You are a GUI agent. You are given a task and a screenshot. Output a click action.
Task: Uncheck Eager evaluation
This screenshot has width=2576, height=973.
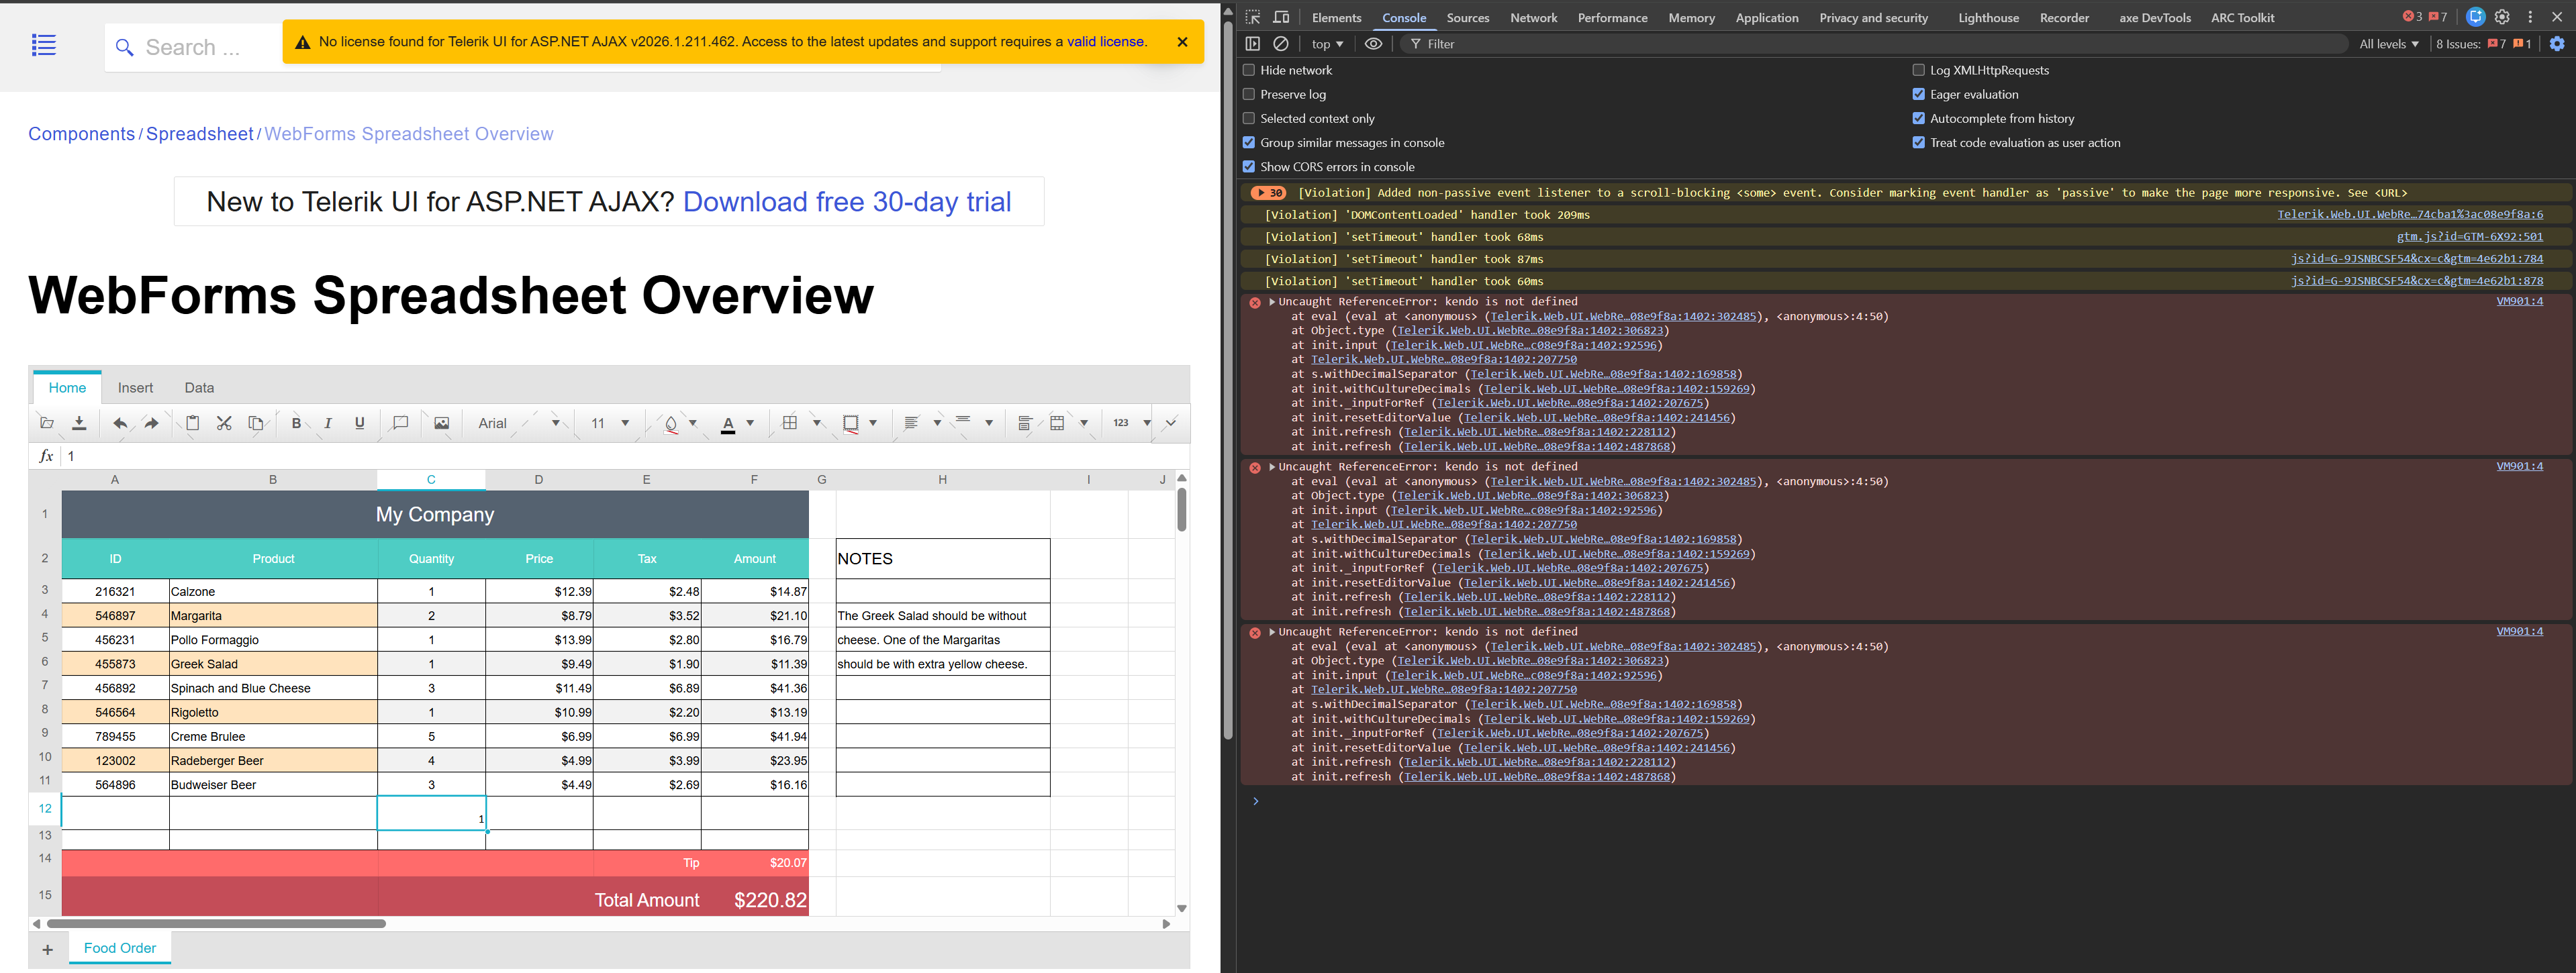pos(1918,94)
